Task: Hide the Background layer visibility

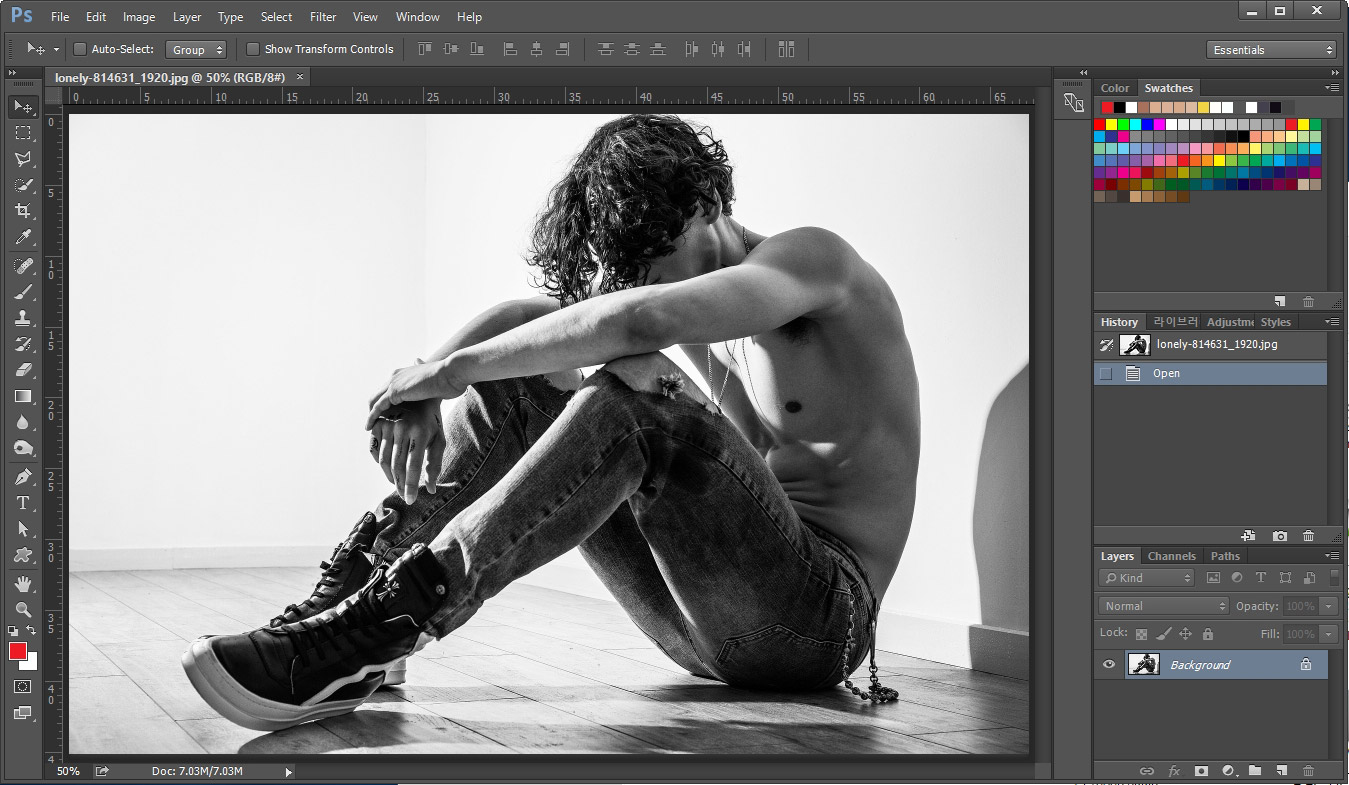Action: (x=1108, y=665)
